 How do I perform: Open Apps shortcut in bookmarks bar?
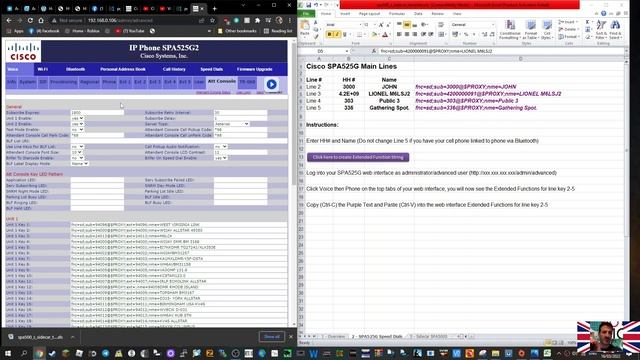[x=15, y=31]
